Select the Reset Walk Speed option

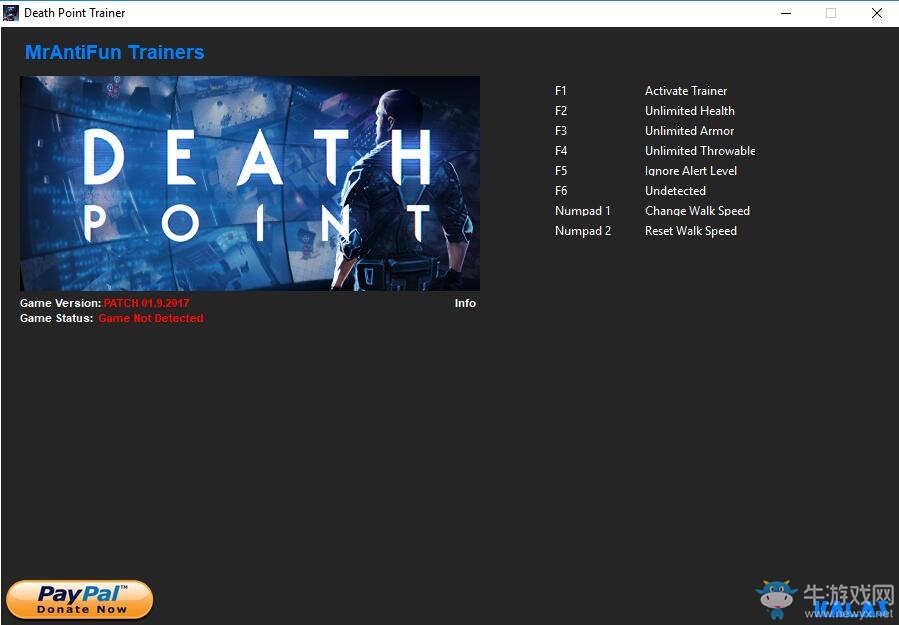[x=691, y=231]
